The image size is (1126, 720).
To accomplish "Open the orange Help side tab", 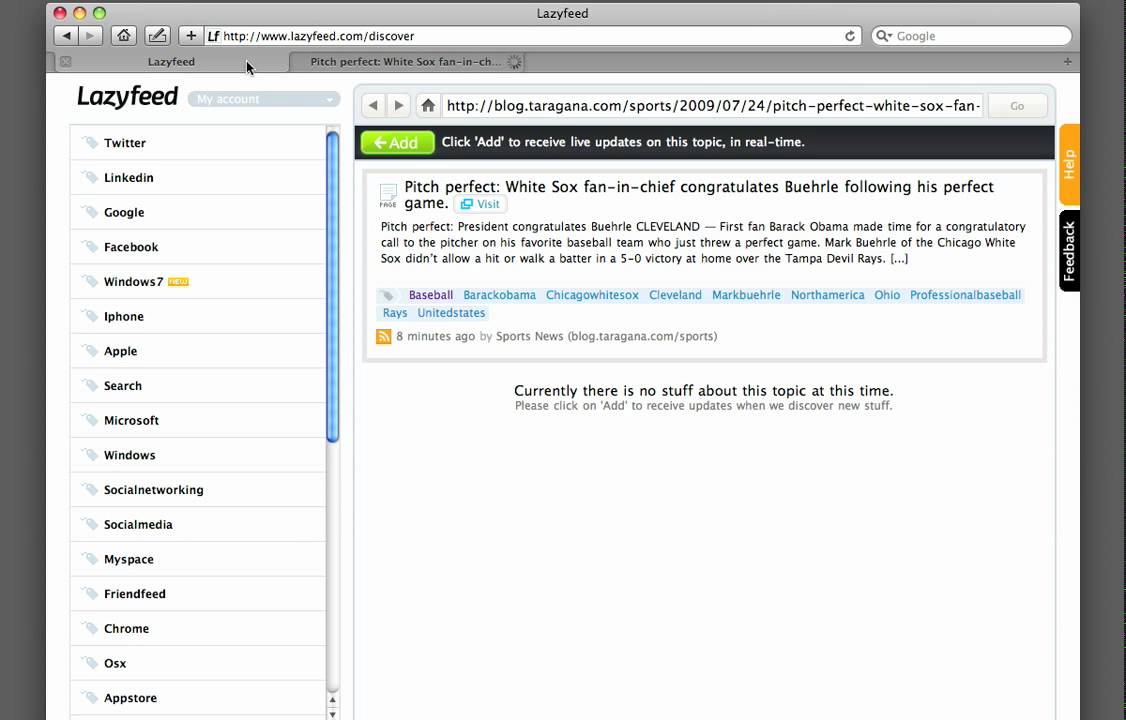I will (x=1069, y=164).
